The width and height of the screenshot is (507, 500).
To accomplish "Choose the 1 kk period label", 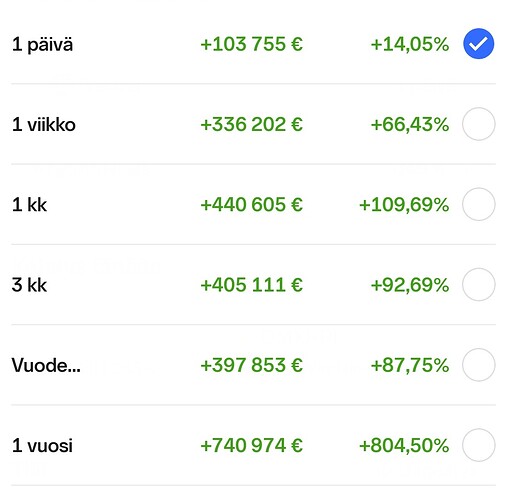I will coord(29,205).
